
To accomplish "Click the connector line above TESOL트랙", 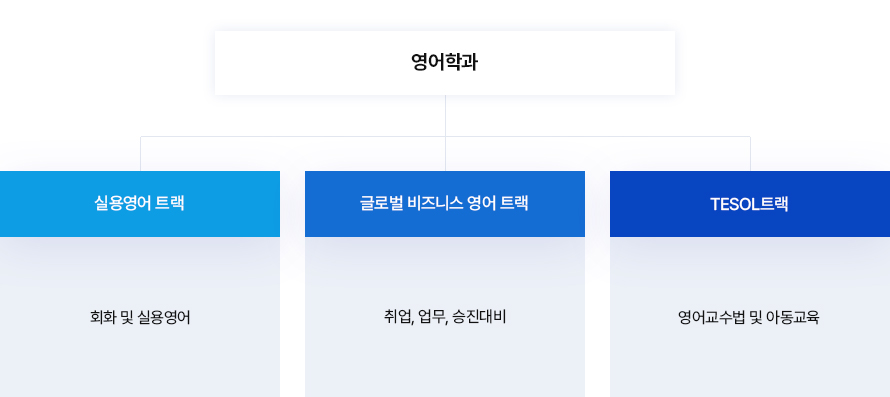I will click(x=750, y=154).
